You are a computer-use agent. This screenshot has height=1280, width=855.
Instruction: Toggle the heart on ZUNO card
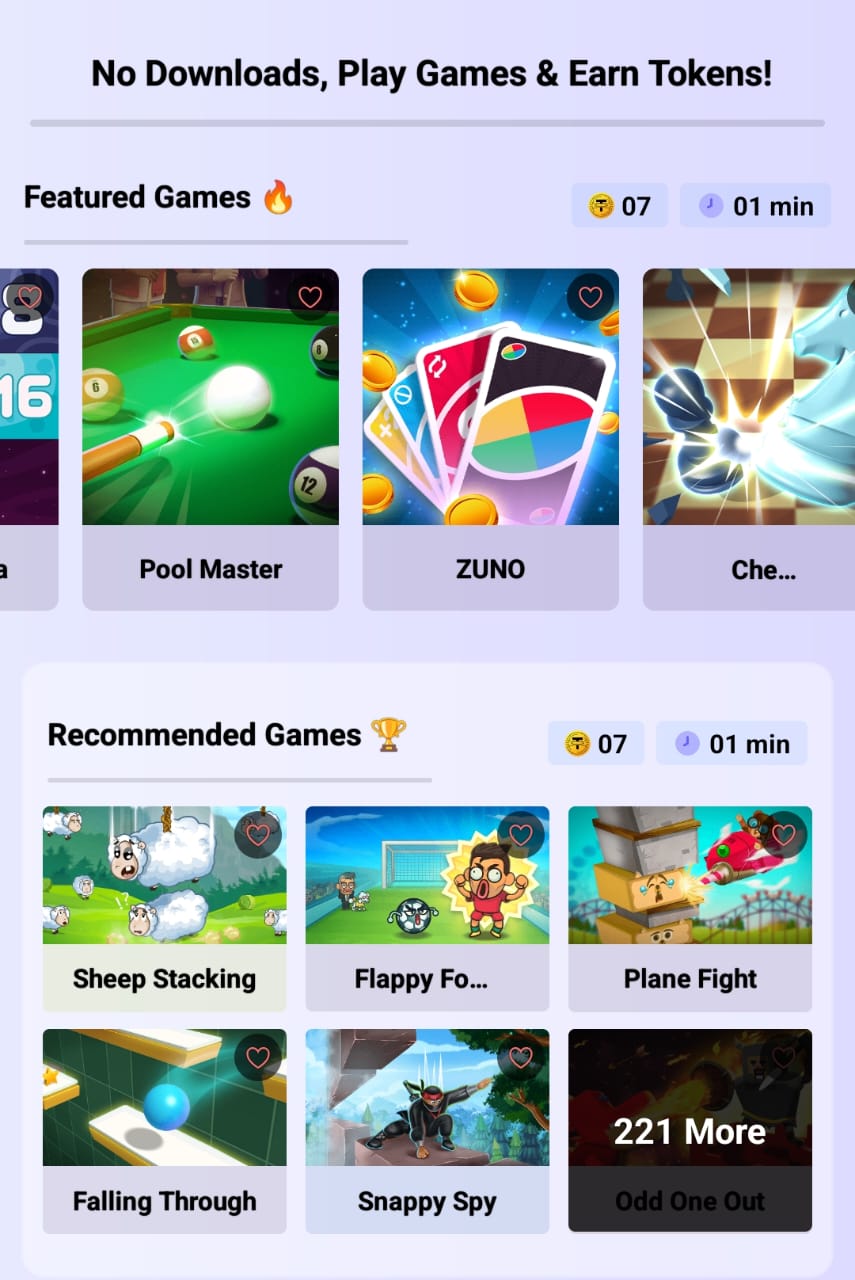pyautogui.click(x=590, y=297)
